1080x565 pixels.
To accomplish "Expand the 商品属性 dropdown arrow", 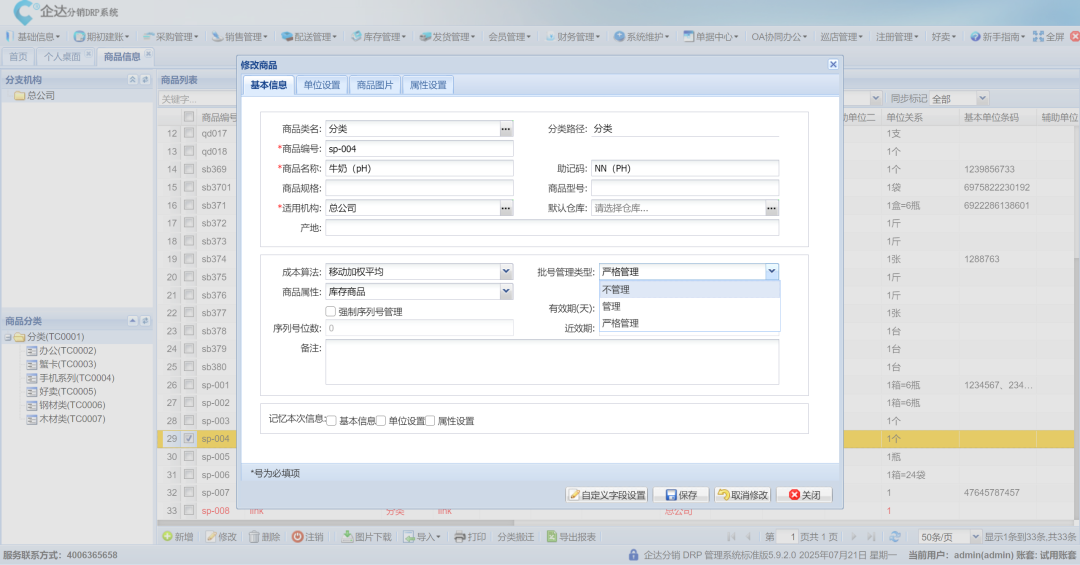I will tap(506, 292).
